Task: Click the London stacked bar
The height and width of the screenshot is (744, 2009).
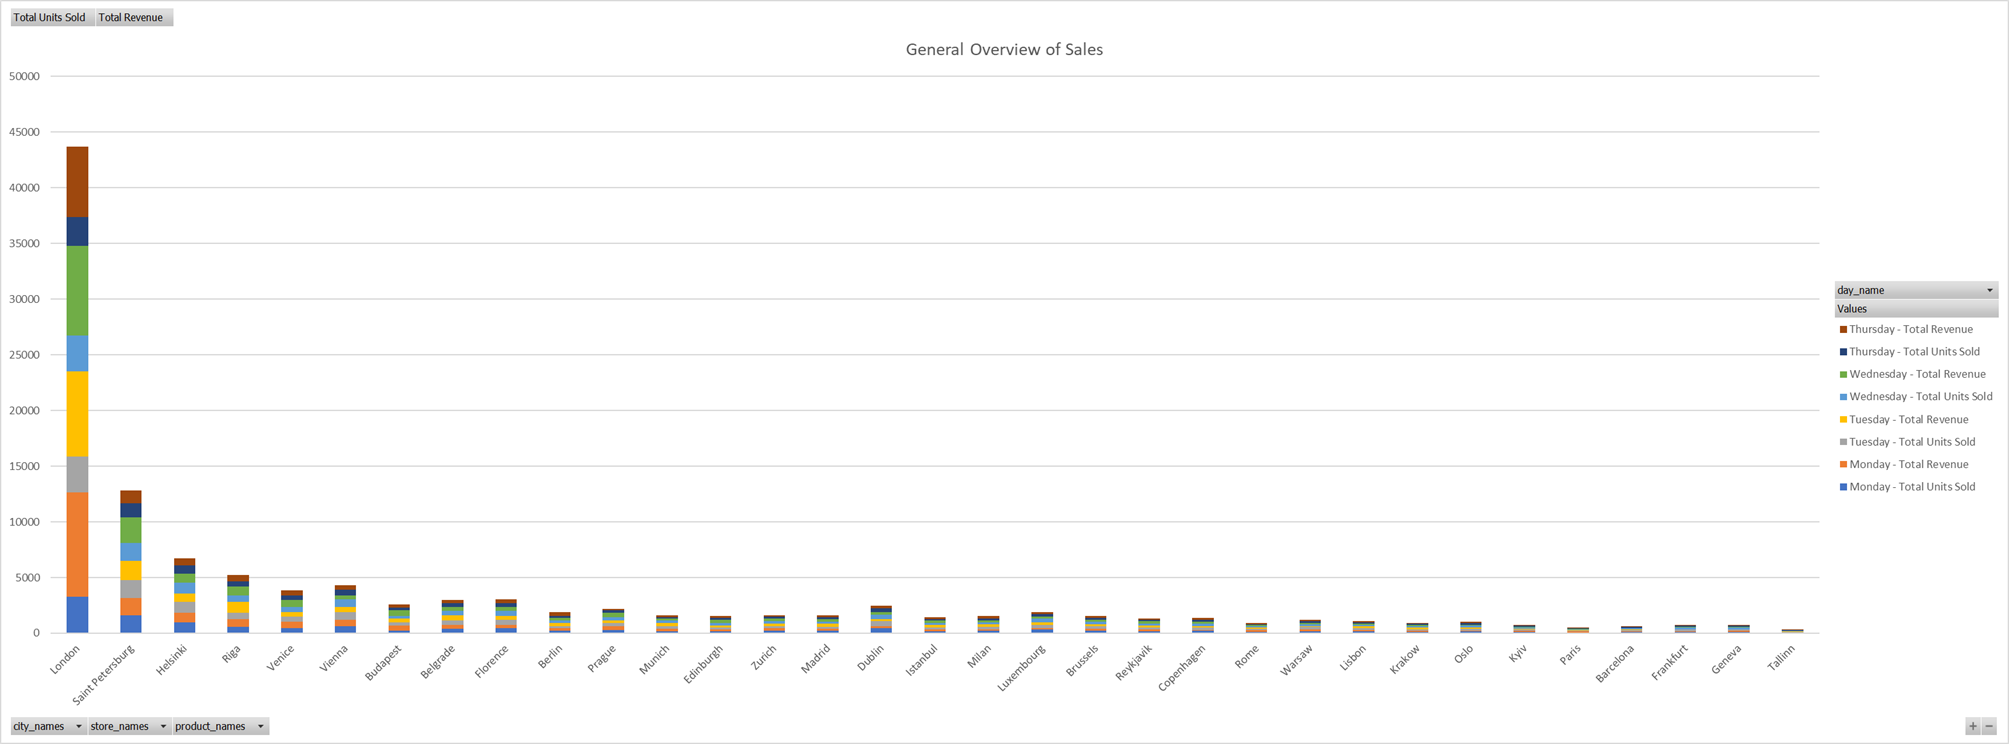Action: click(77, 390)
